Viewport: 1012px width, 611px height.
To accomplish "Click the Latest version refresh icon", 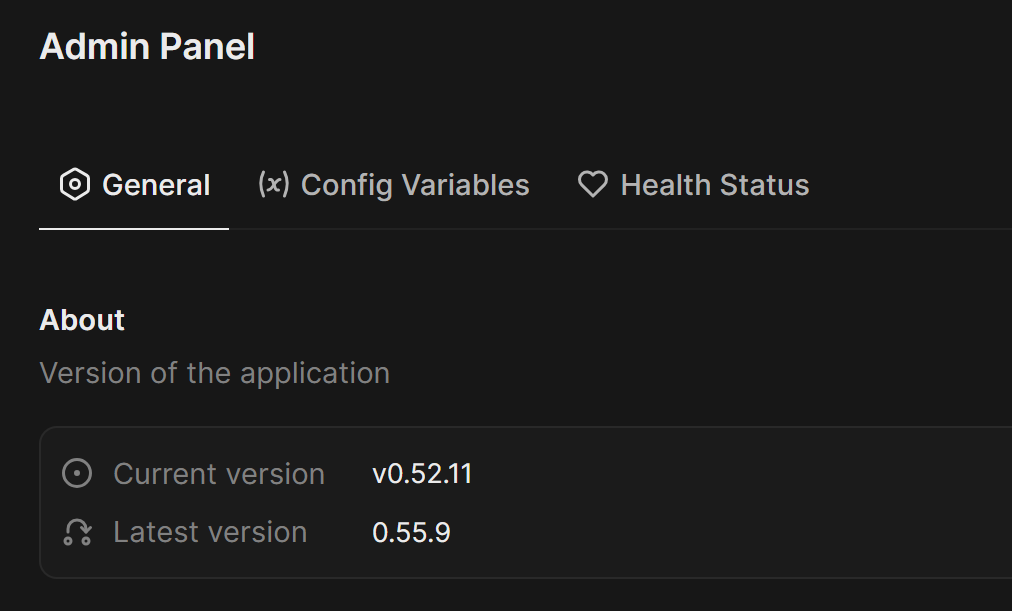I will pos(77,532).
